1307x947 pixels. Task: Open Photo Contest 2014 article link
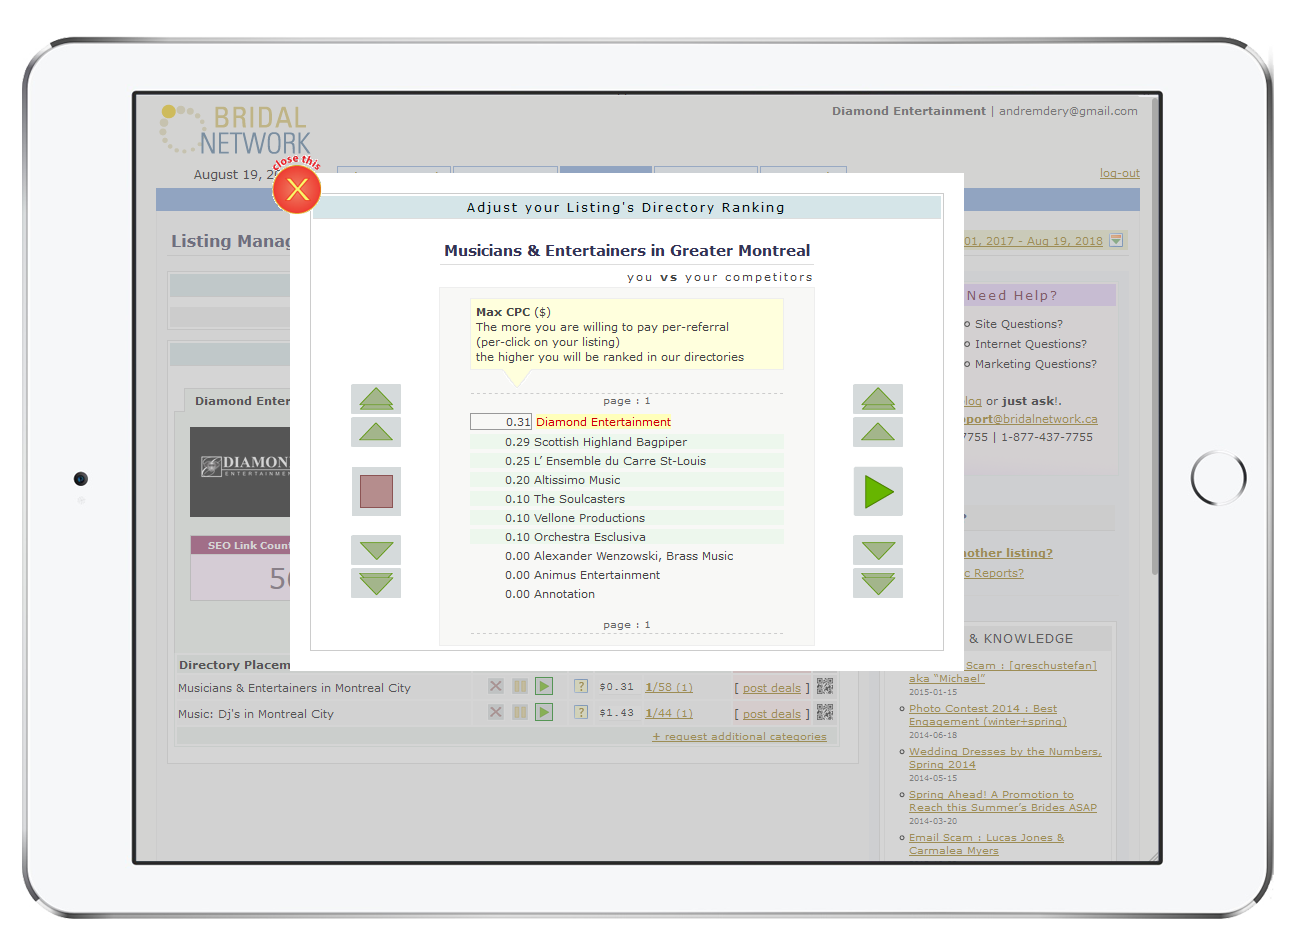[987, 715]
